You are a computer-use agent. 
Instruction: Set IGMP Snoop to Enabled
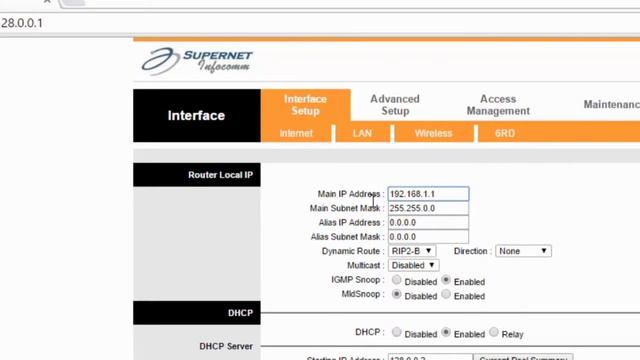pyautogui.click(x=446, y=280)
